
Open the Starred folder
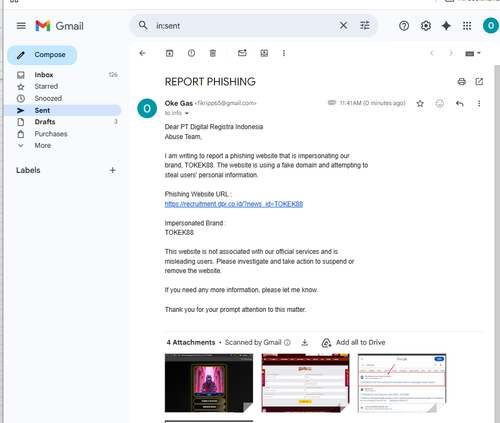(62, 86)
